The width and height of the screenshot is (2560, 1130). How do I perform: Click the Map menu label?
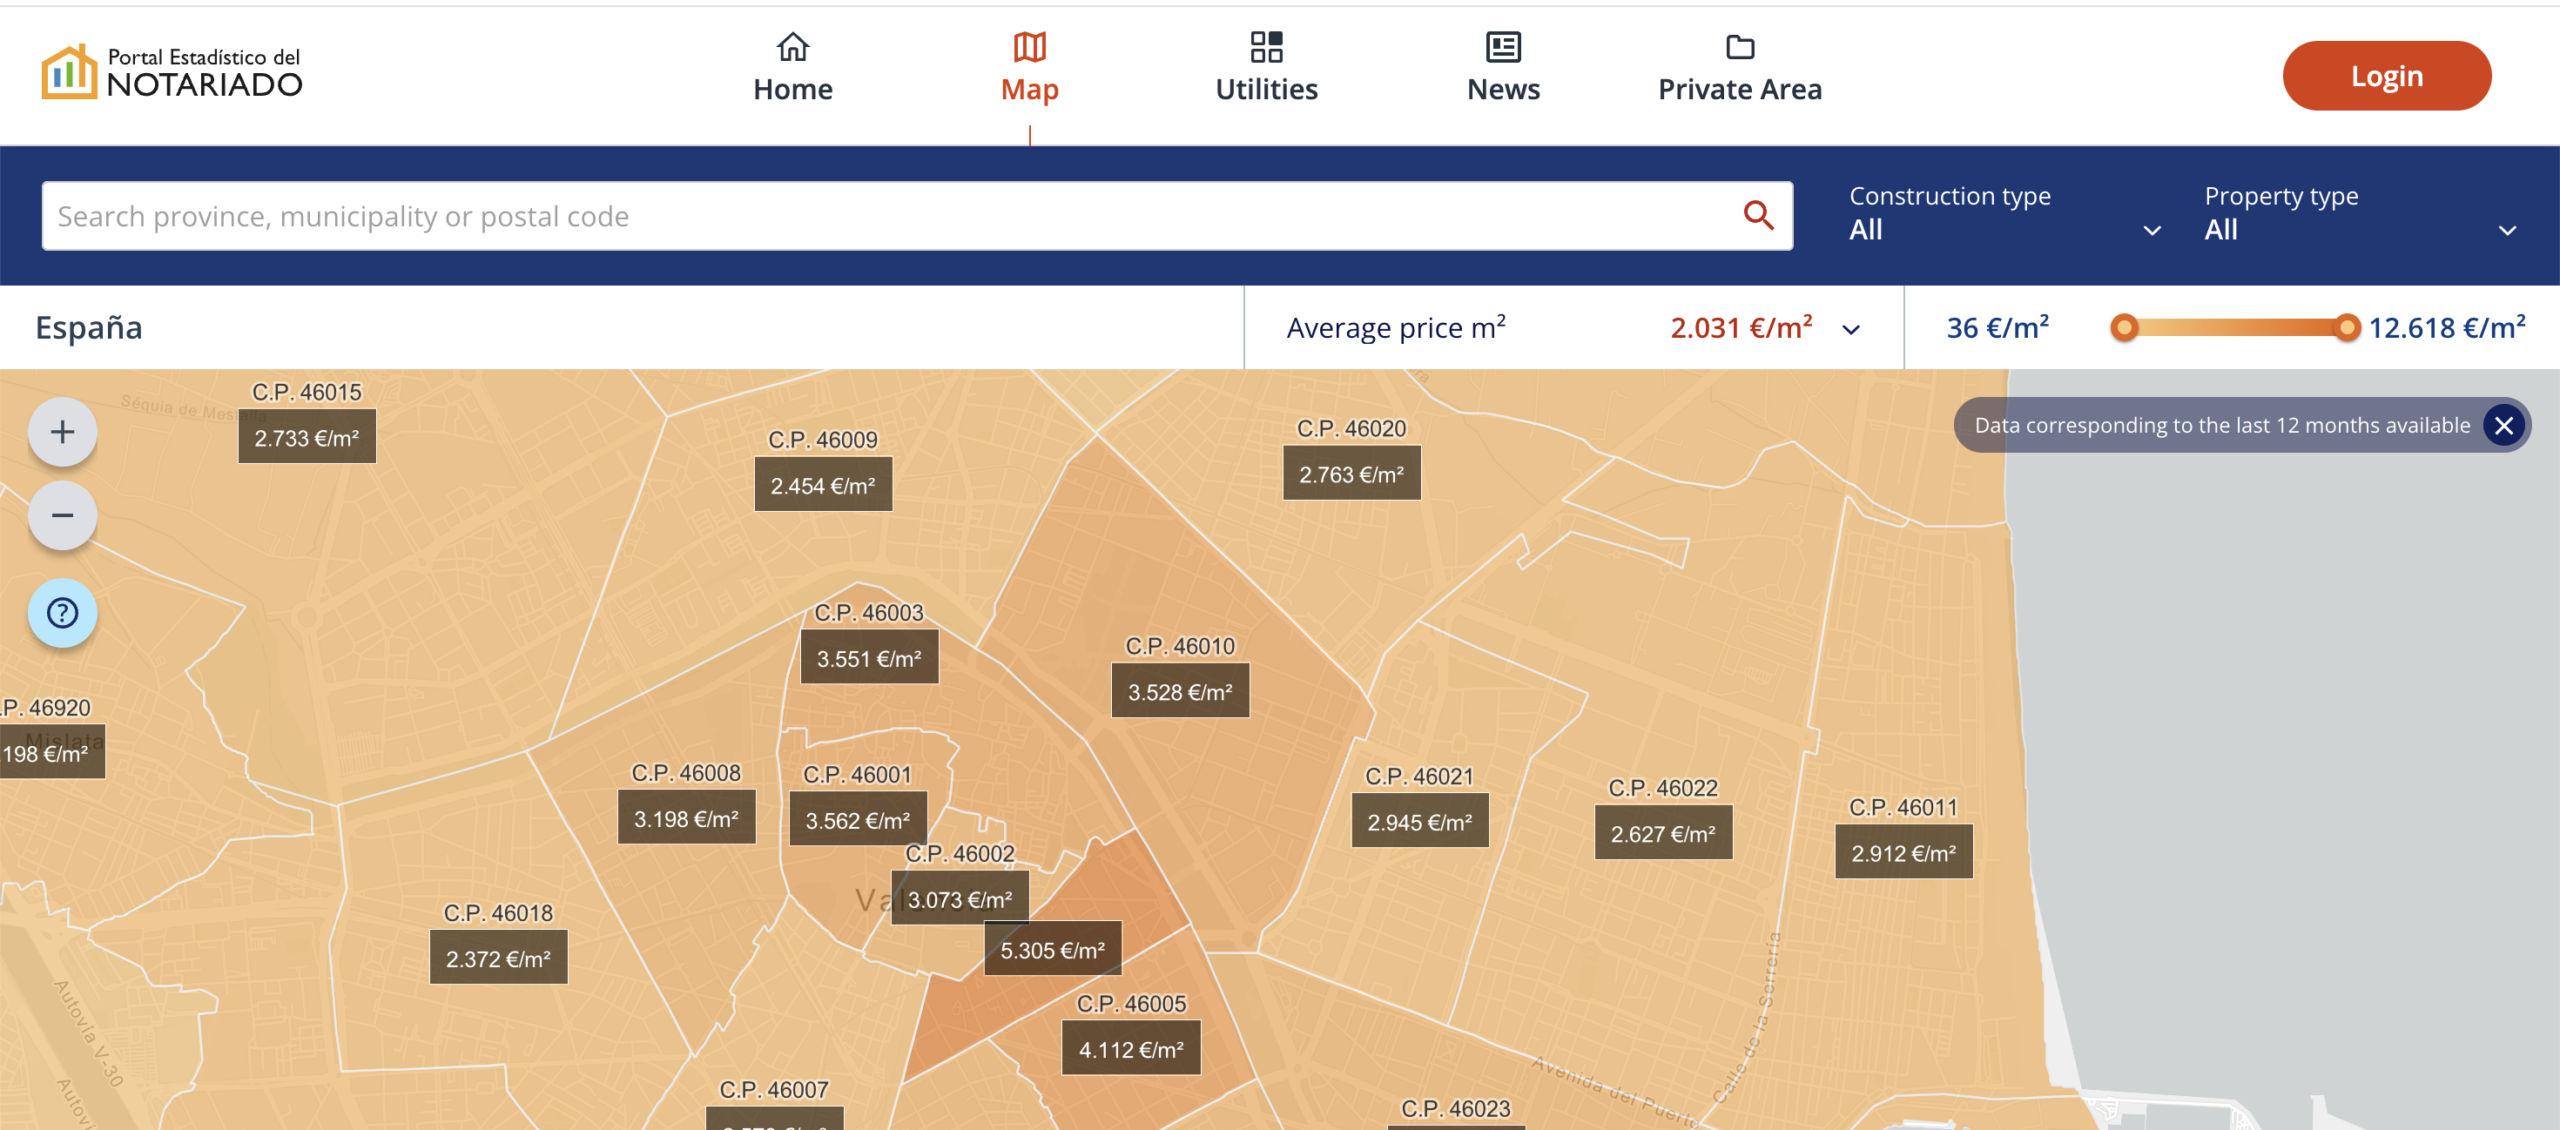tap(1029, 90)
